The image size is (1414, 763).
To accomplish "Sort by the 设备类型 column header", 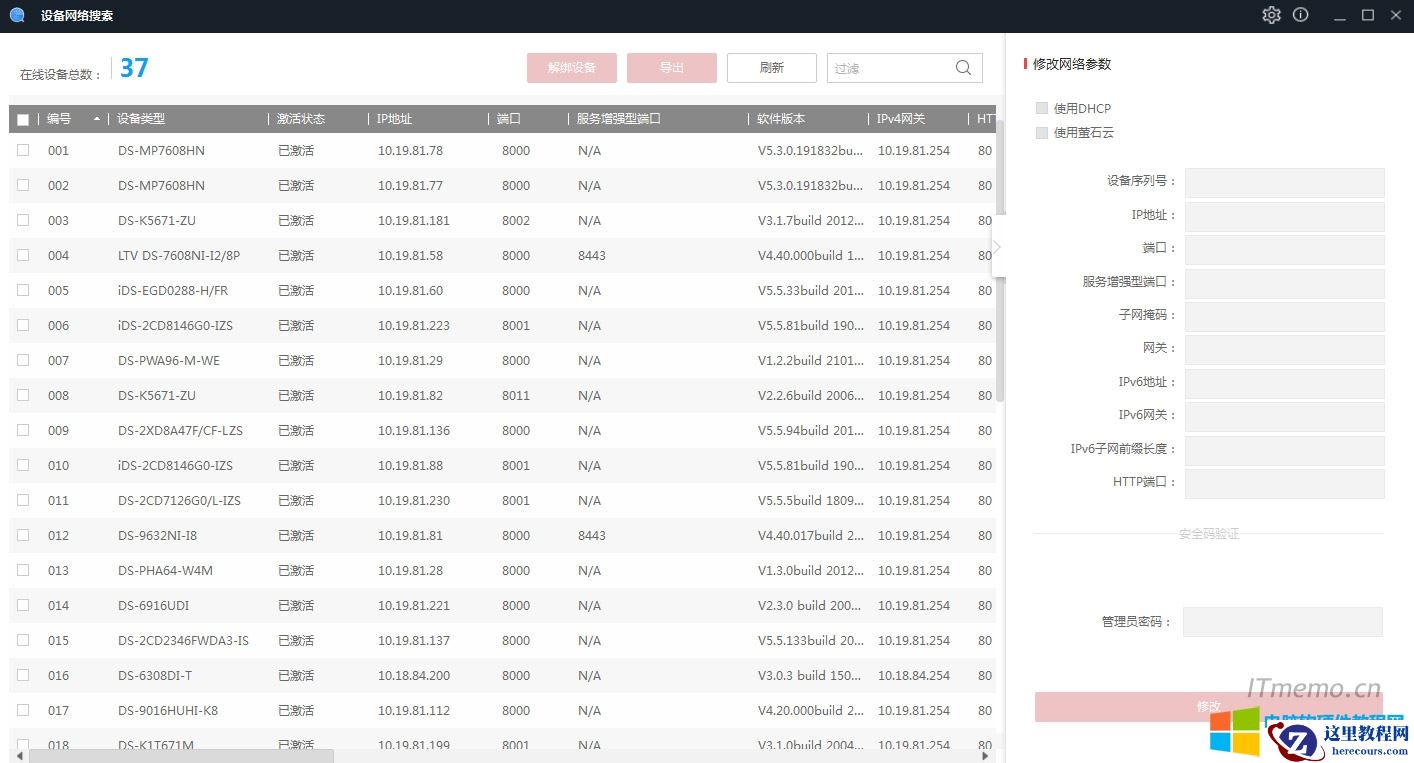I will coord(141,119).
